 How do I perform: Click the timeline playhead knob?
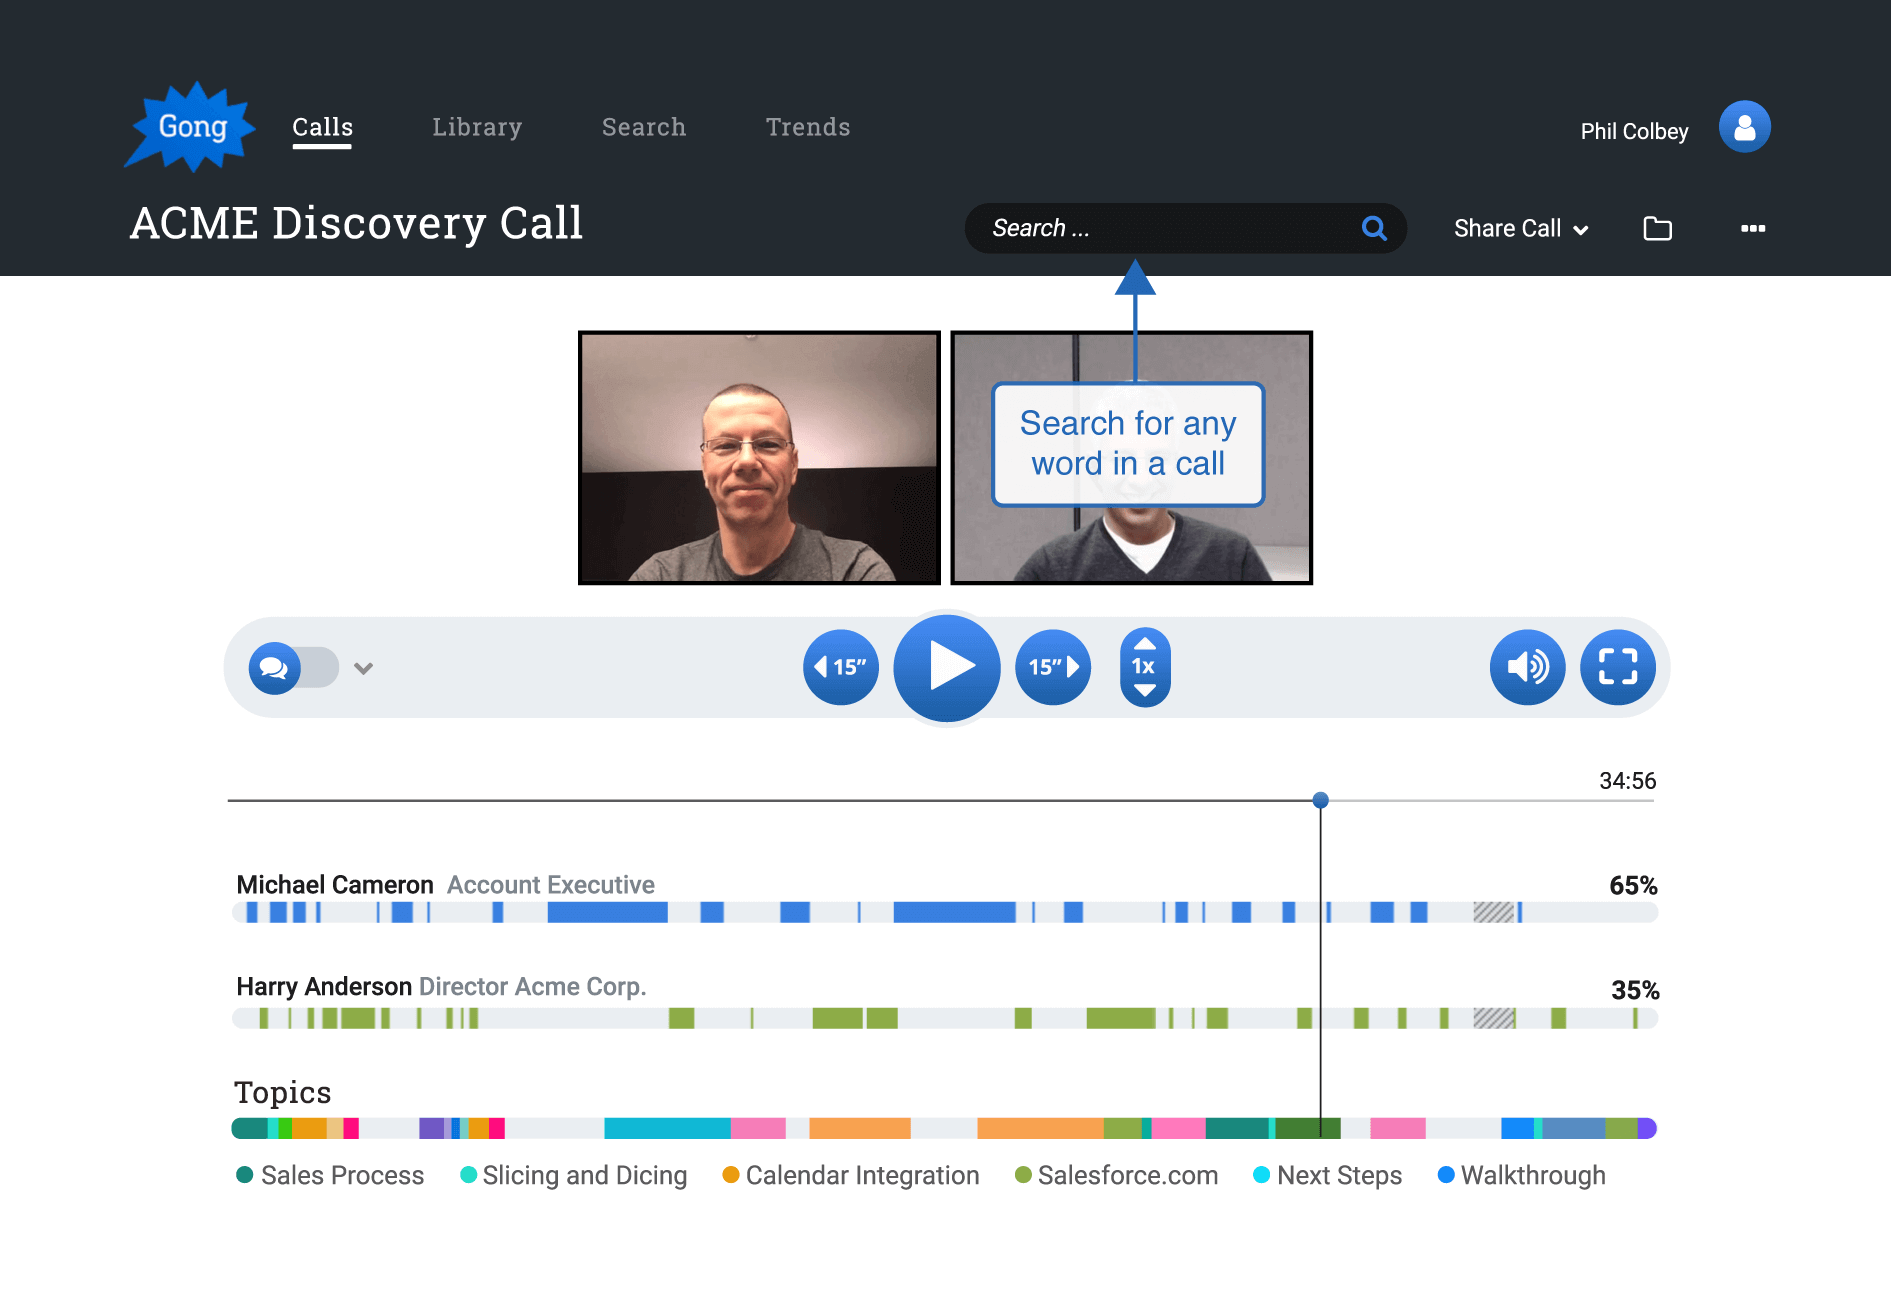click(x=1320, y=800)
